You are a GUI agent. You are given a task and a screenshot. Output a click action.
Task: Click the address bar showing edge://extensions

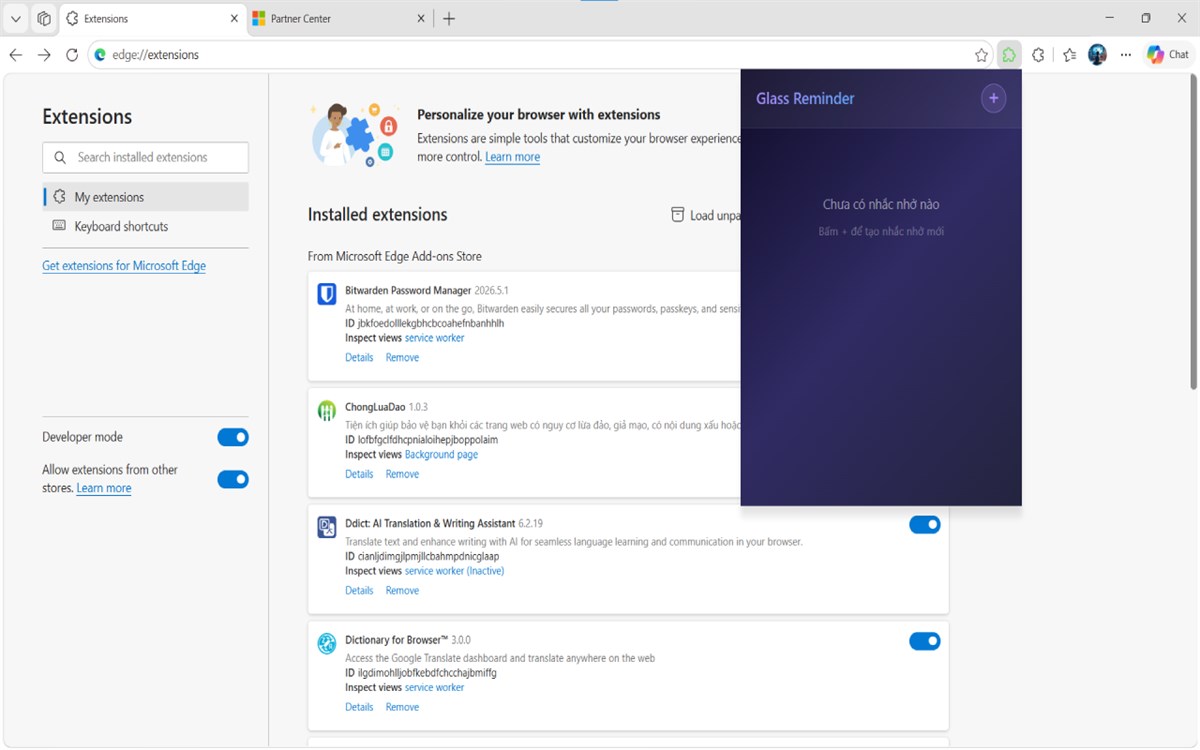530,55
